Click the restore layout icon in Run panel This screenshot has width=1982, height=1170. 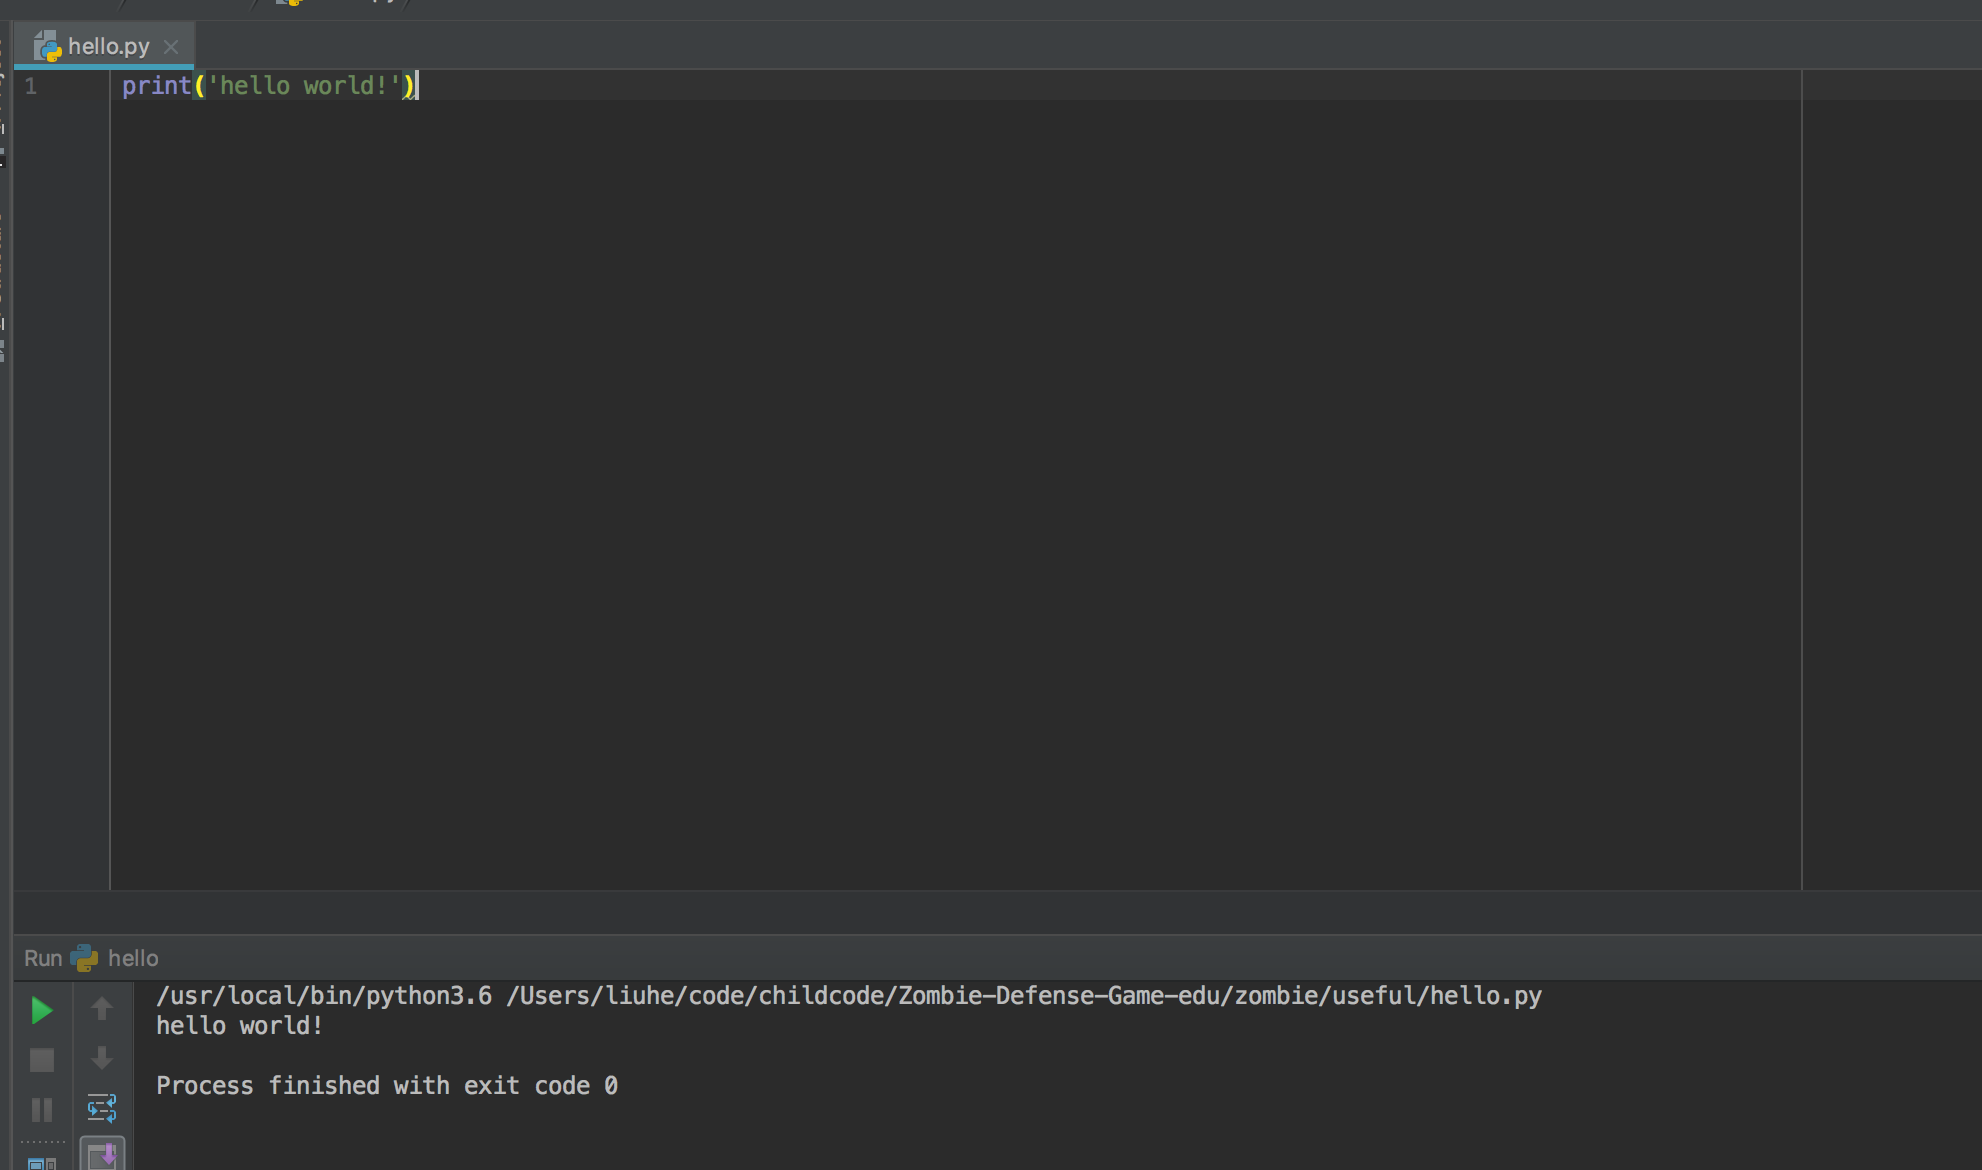[42, 1163]
